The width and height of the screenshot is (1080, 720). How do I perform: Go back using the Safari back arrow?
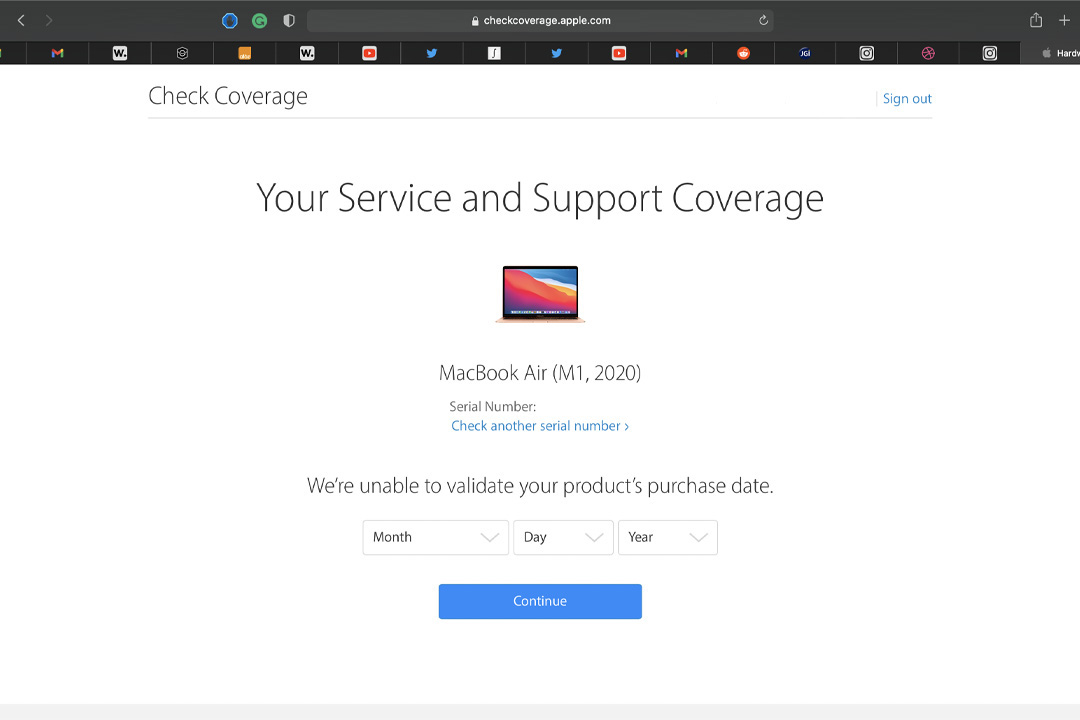pos(21,21)
